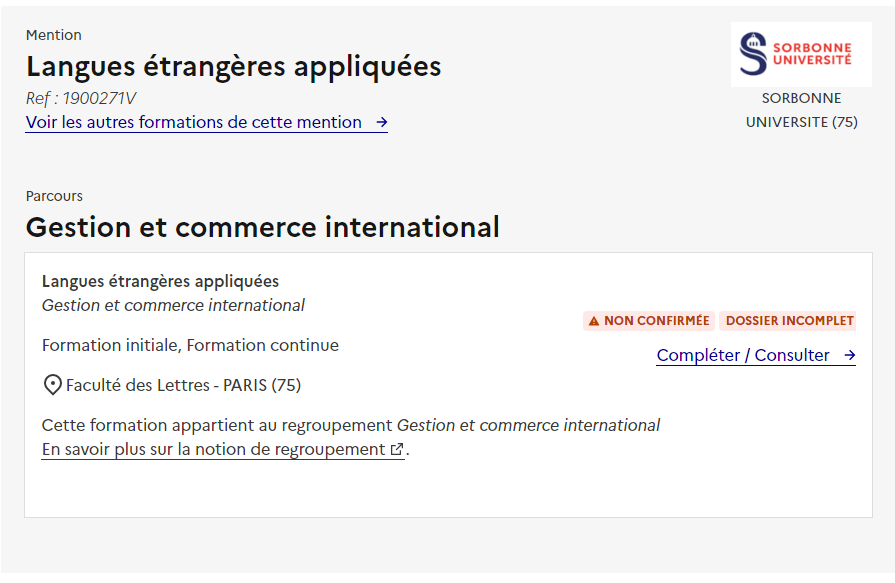This screenshot has width=895, height=583.
Task: Click the Ref : 1900271V reference text
Action: 81,98
